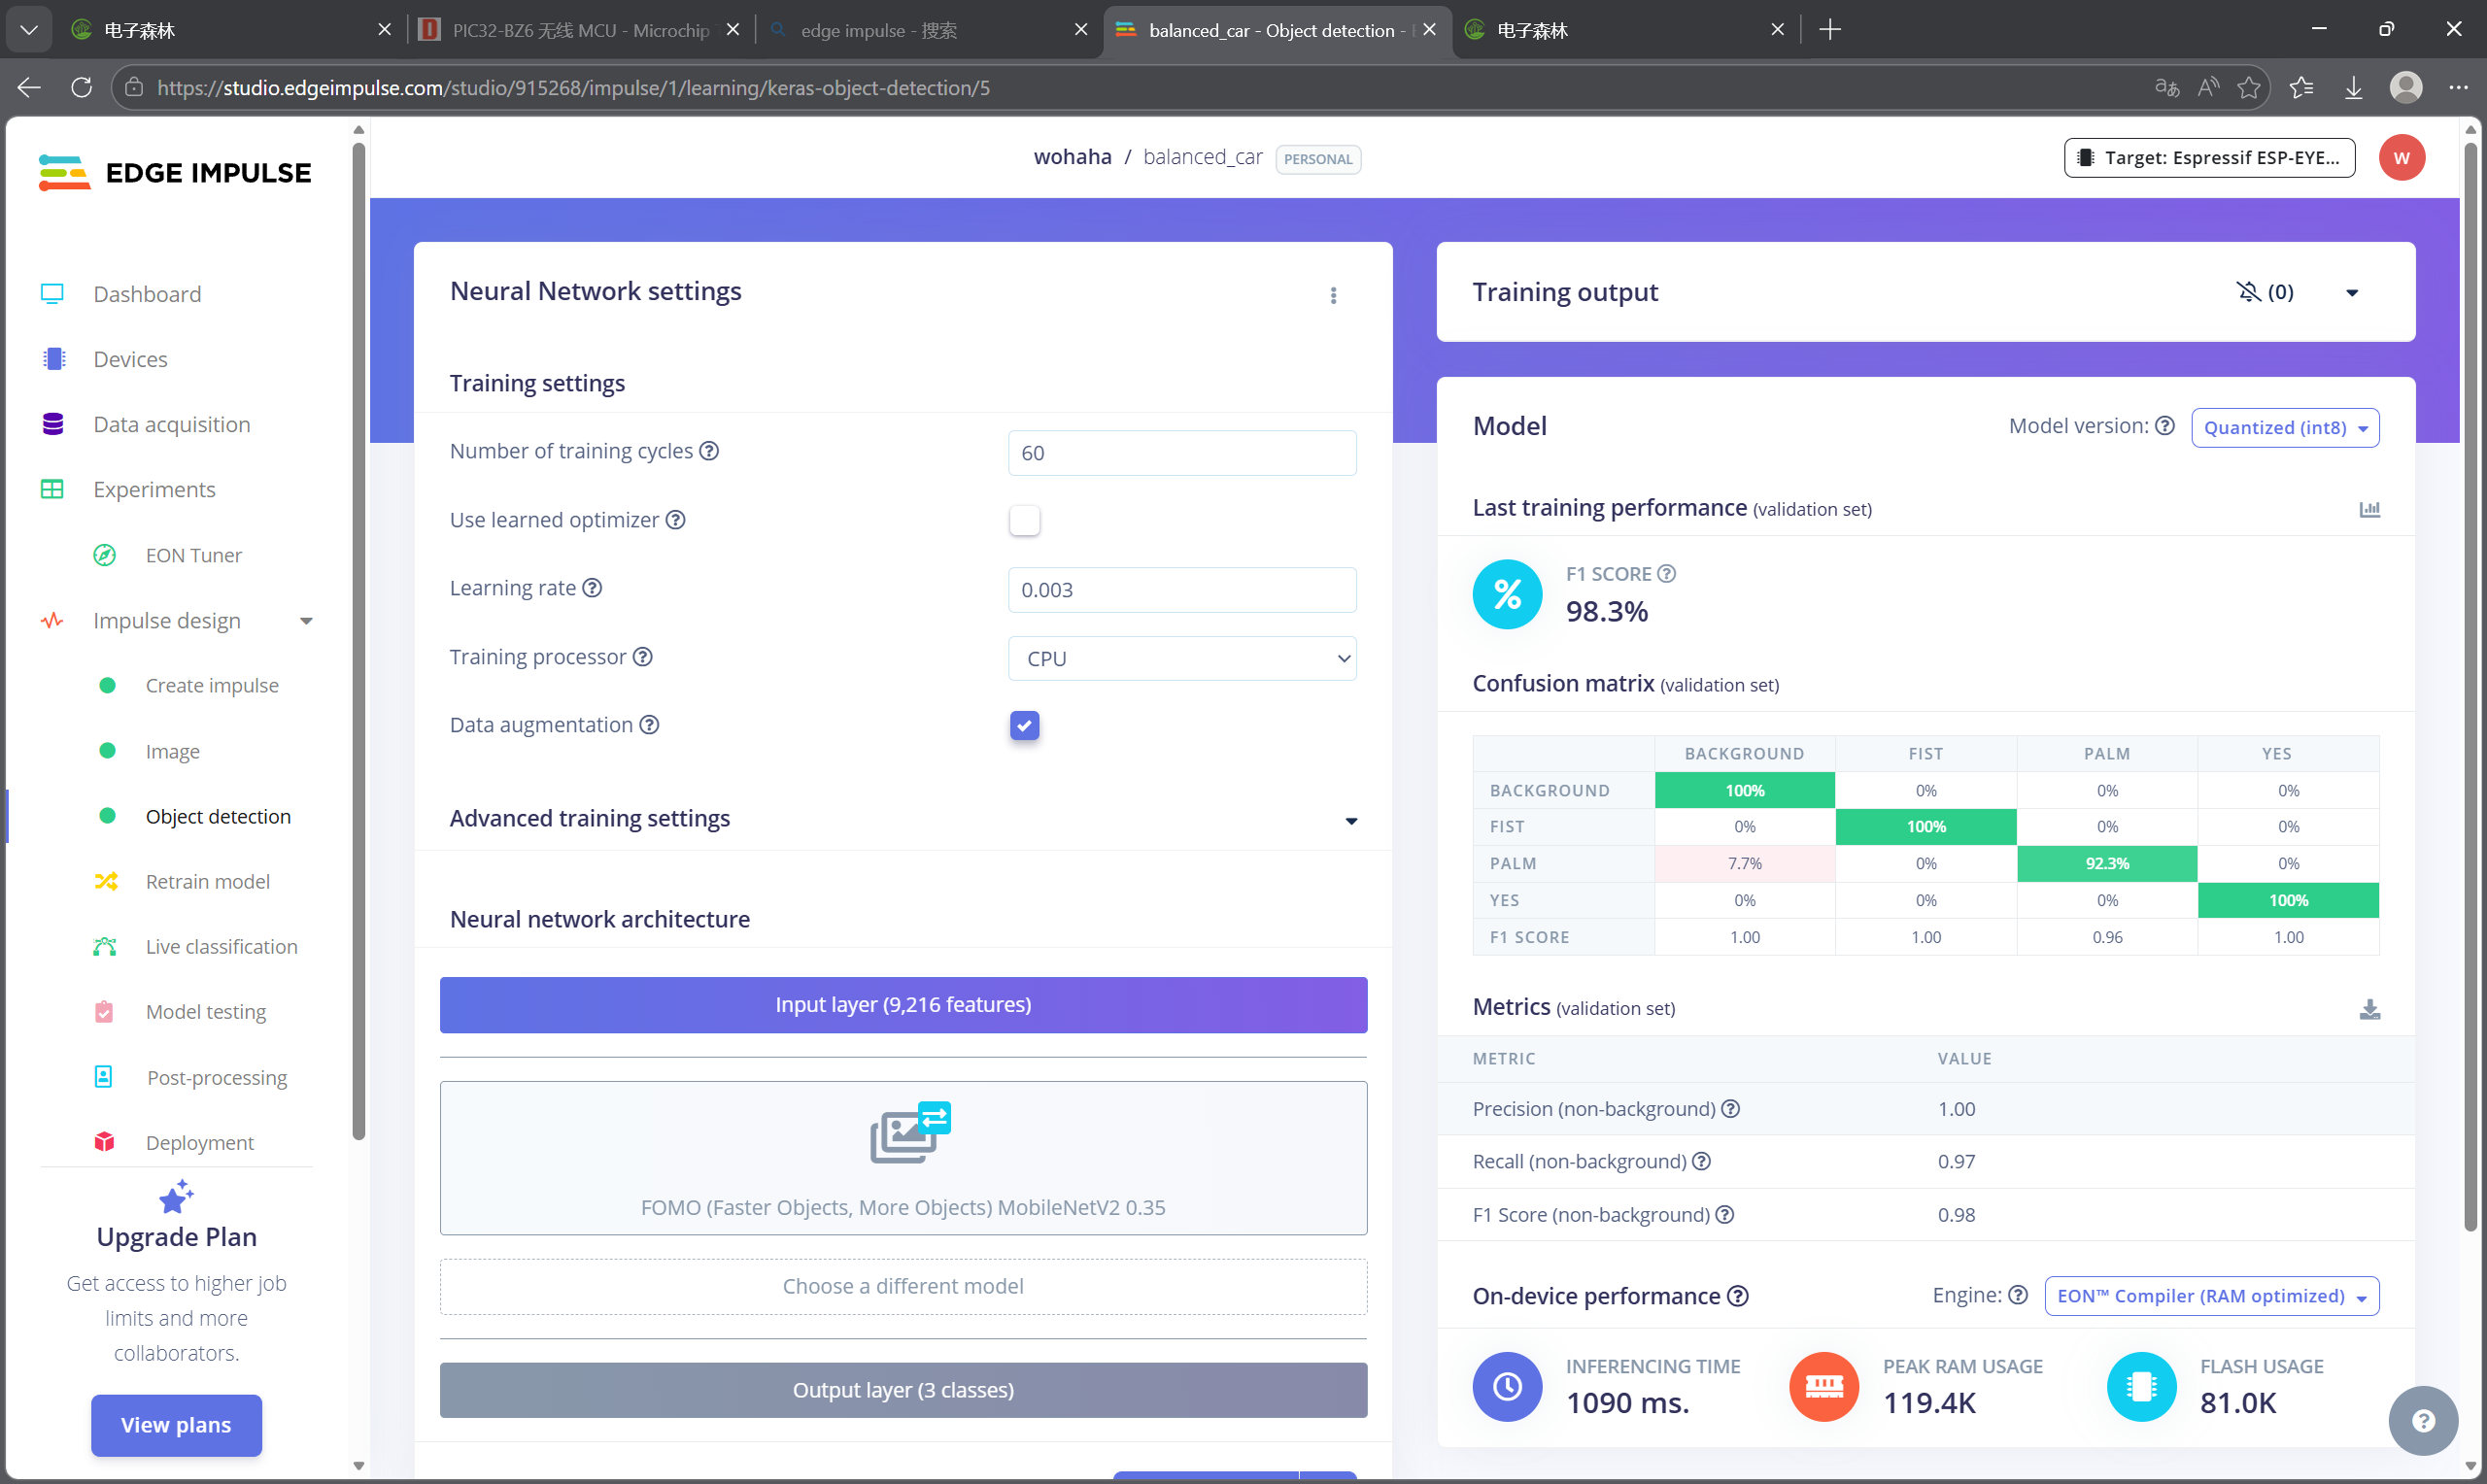Image resolution: width=2487 pixels, height=1484 pixels.
Task: Click the Learning rate input field
Action: click(1181, 590)
